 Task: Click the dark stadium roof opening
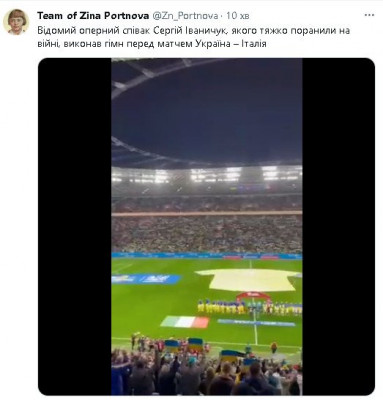coord(207,112)
